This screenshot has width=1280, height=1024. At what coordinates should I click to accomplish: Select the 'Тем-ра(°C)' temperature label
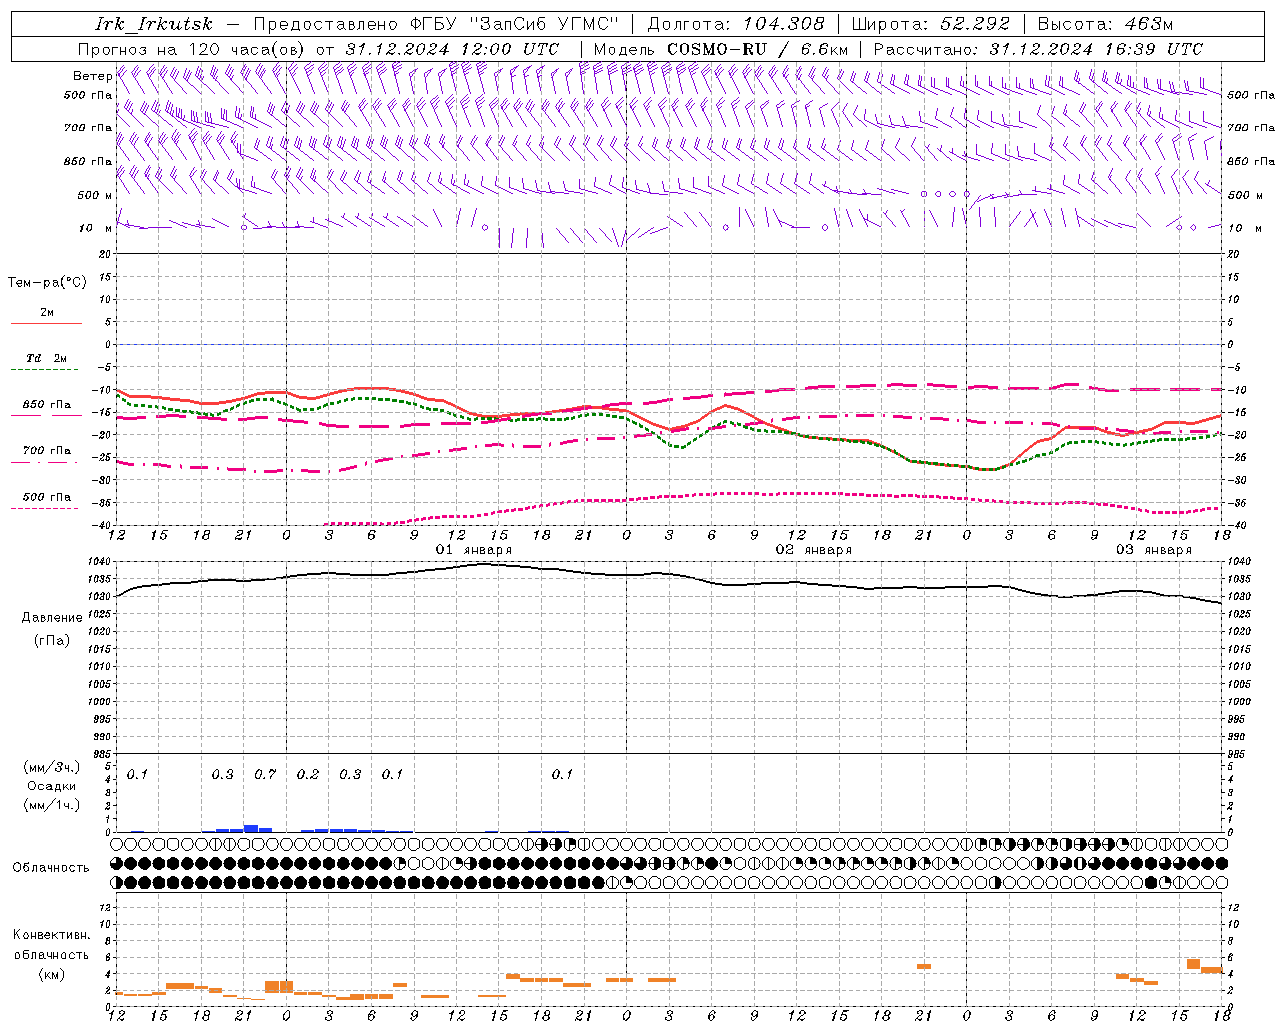[47, 283]
